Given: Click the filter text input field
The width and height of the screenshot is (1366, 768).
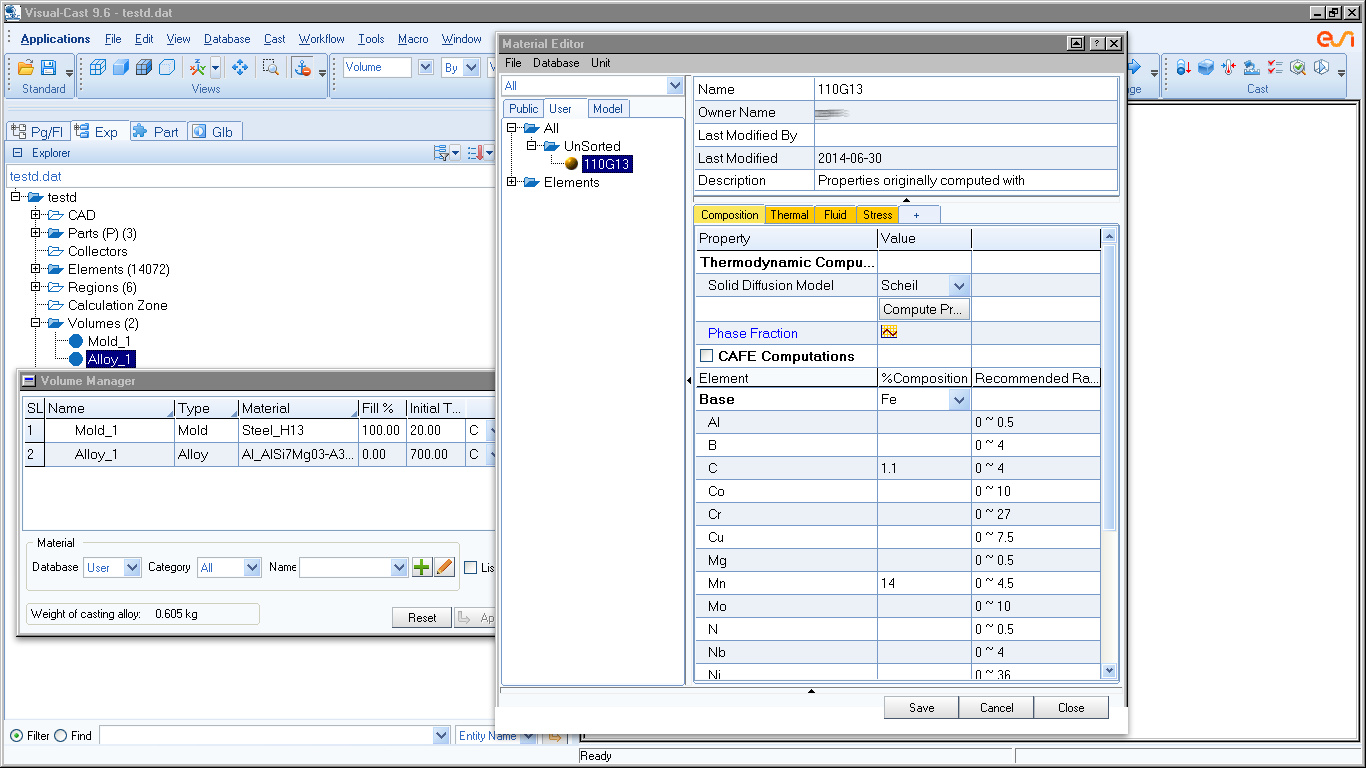Looking at the screenshot, I should coord(266,735).
